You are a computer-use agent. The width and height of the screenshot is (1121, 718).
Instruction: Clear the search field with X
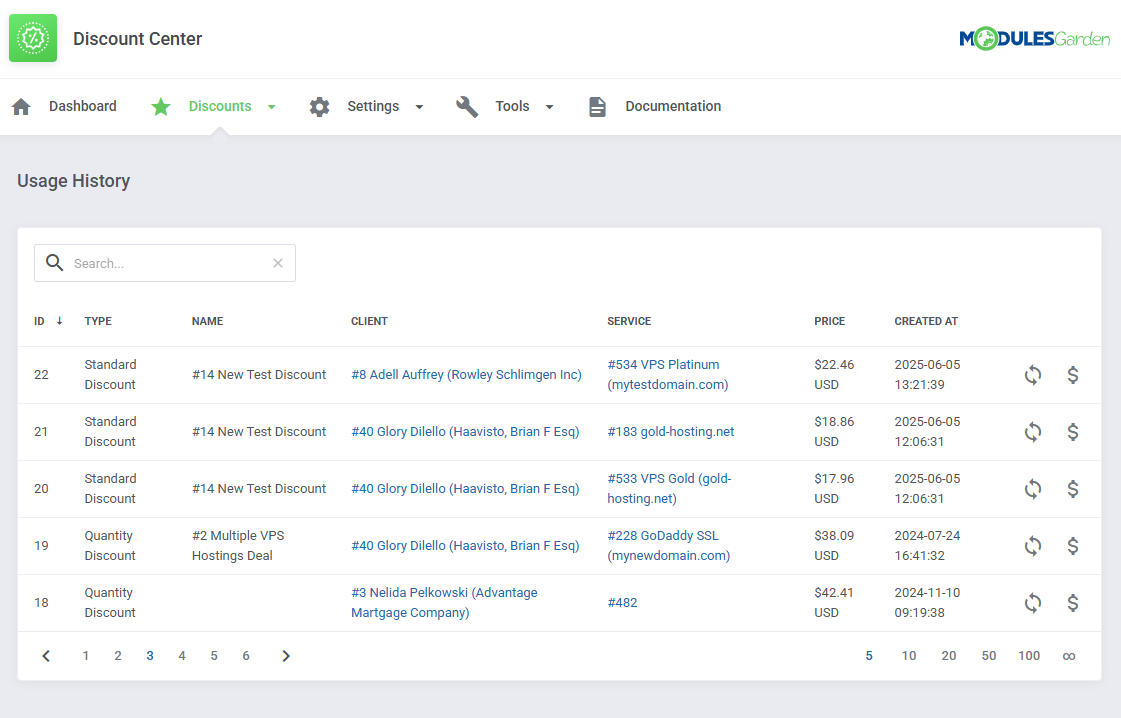pyautogui.click(x=278, y=263)
